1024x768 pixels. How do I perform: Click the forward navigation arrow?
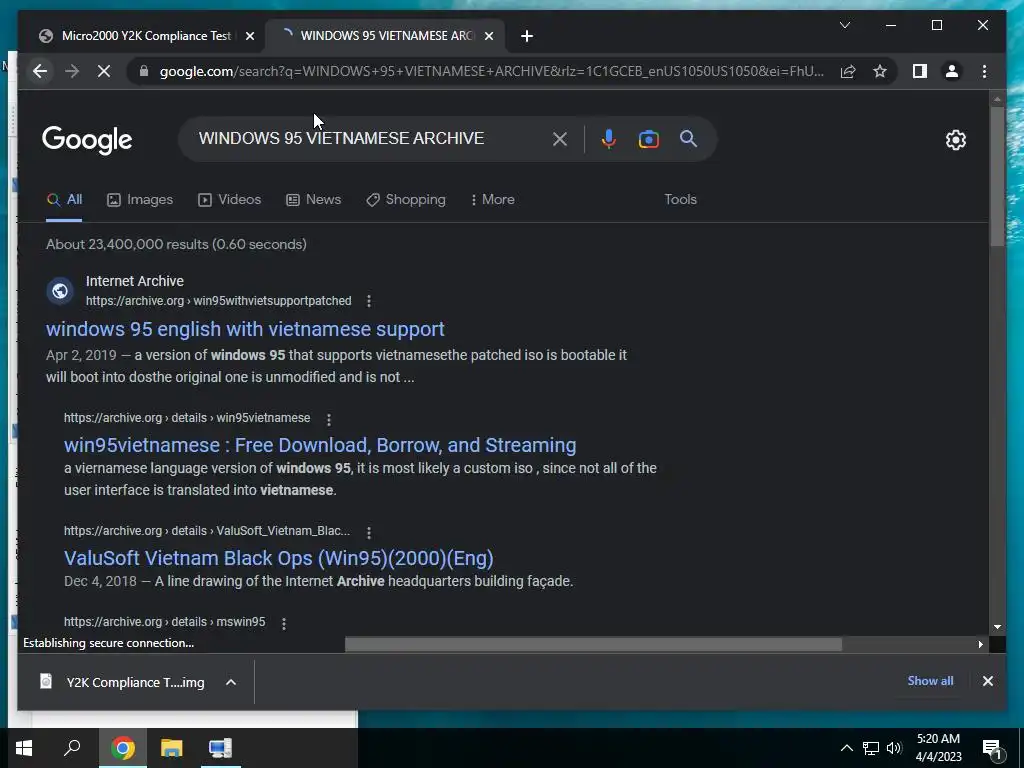pyautogui.click(x=72, y=71)
